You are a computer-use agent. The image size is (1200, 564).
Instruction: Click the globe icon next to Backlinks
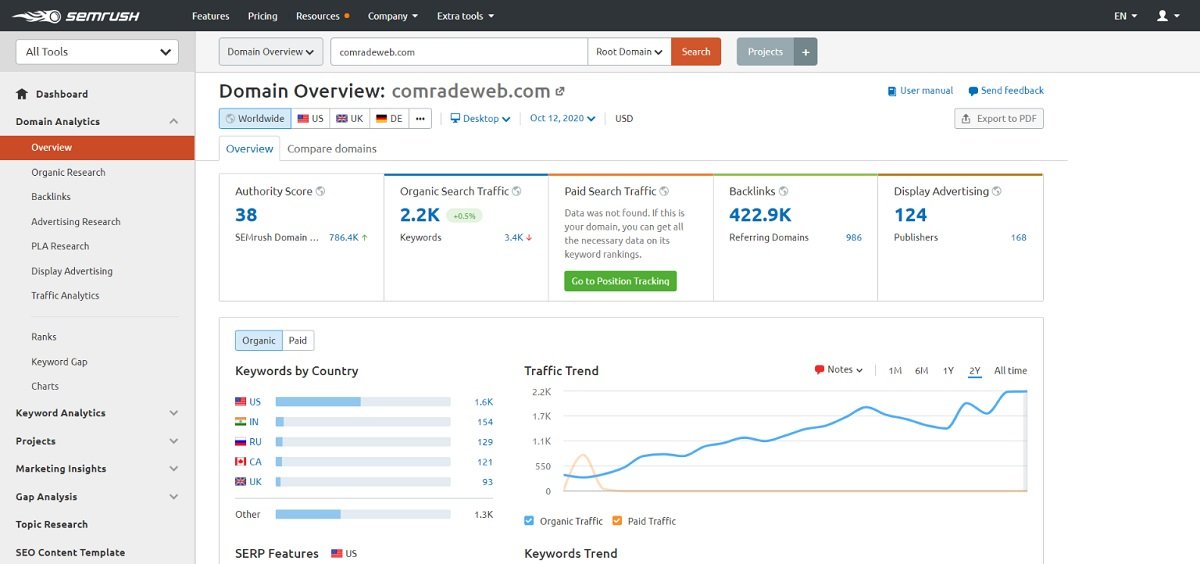coord(784,191)
